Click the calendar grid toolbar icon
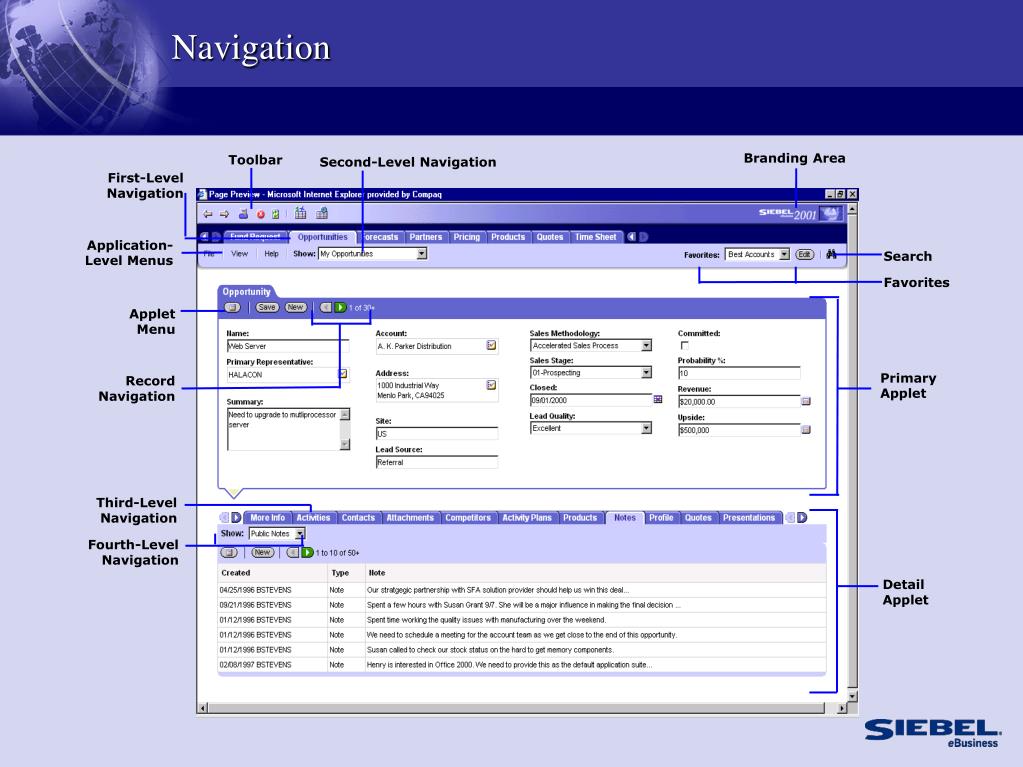This screenshot has height=767, width=1023. coord(300,213)
